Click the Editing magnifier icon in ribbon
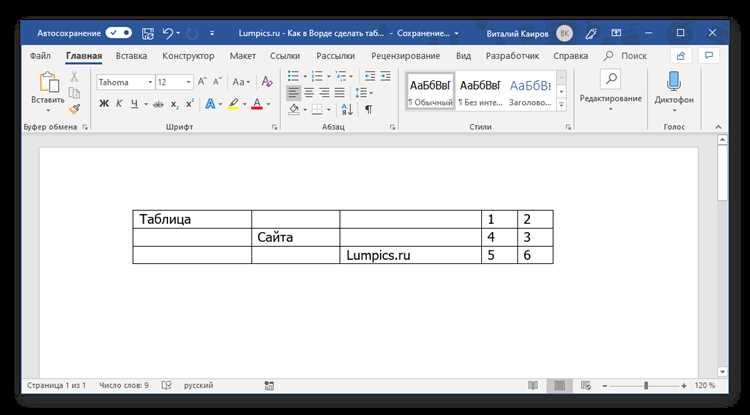The width and height of the screenshot is (750, 415). click(611, 79)
